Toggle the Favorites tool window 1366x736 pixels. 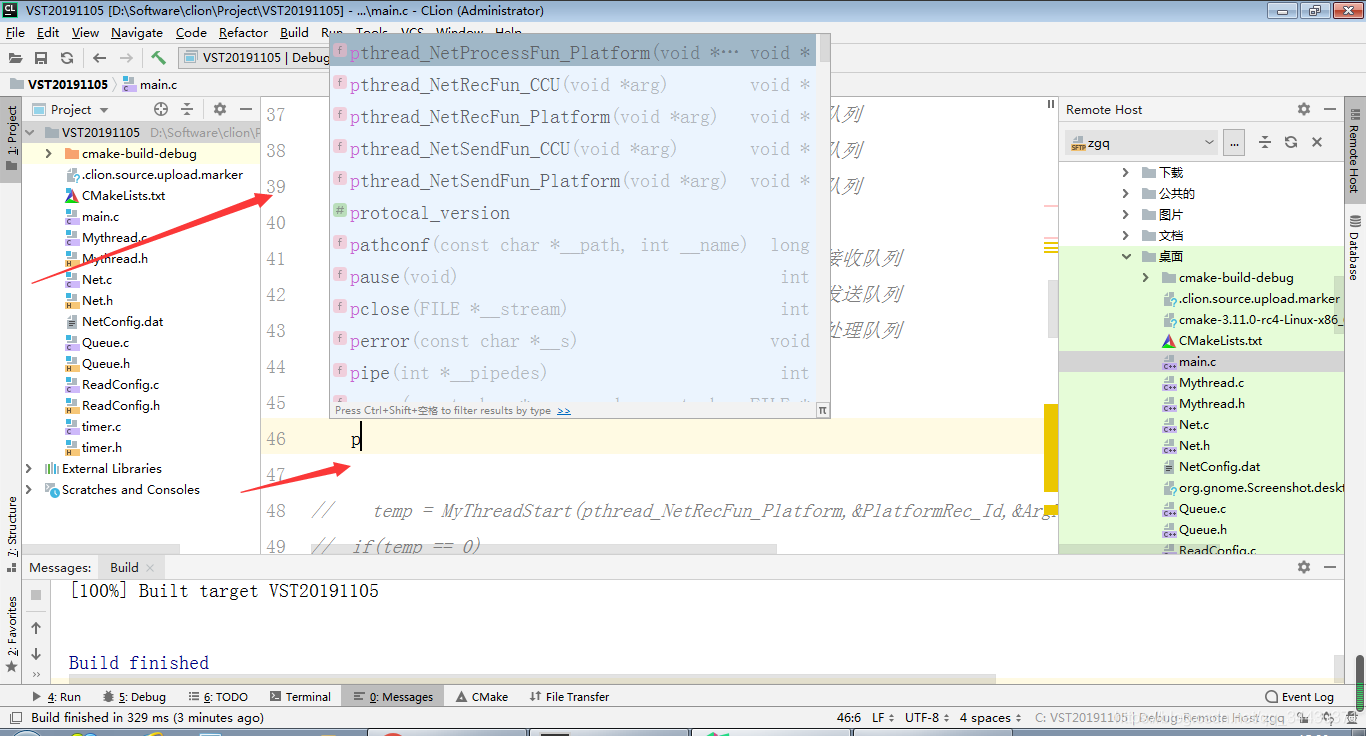click(x=13, y=625)
